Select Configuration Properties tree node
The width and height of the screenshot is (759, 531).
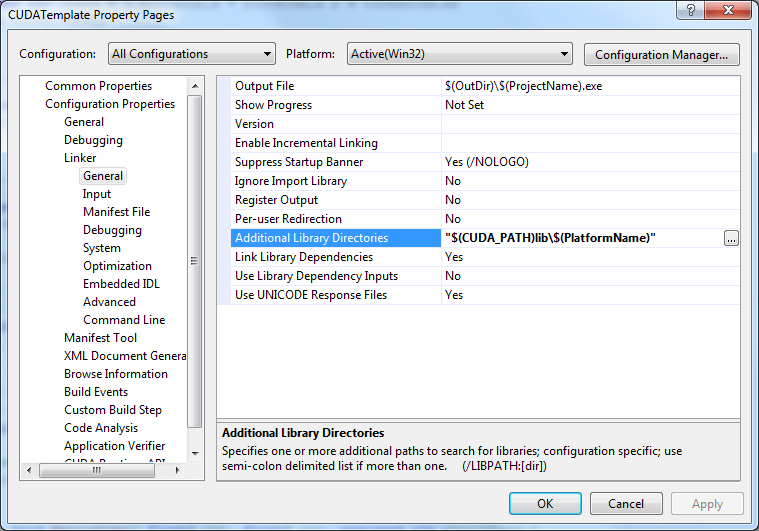(110, 104)
